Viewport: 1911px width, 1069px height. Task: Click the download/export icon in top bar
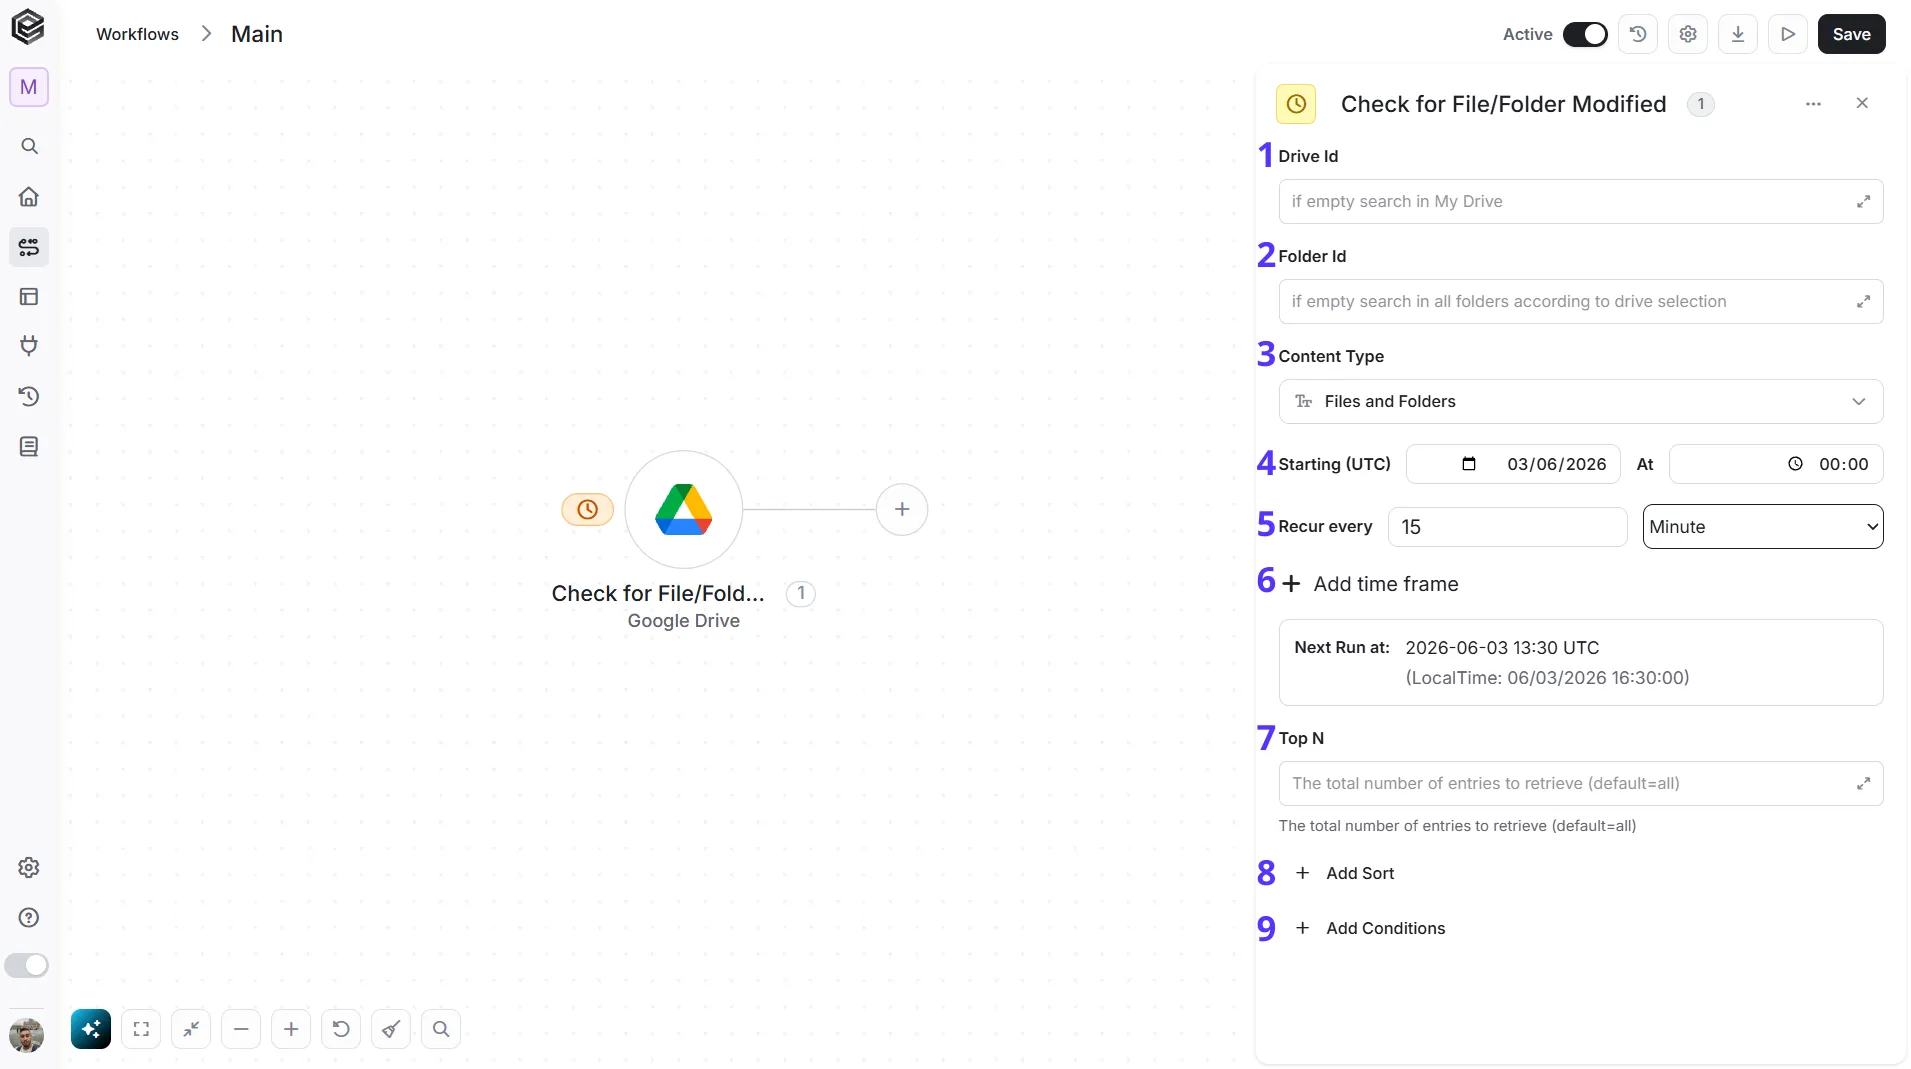coord(1738,34)
